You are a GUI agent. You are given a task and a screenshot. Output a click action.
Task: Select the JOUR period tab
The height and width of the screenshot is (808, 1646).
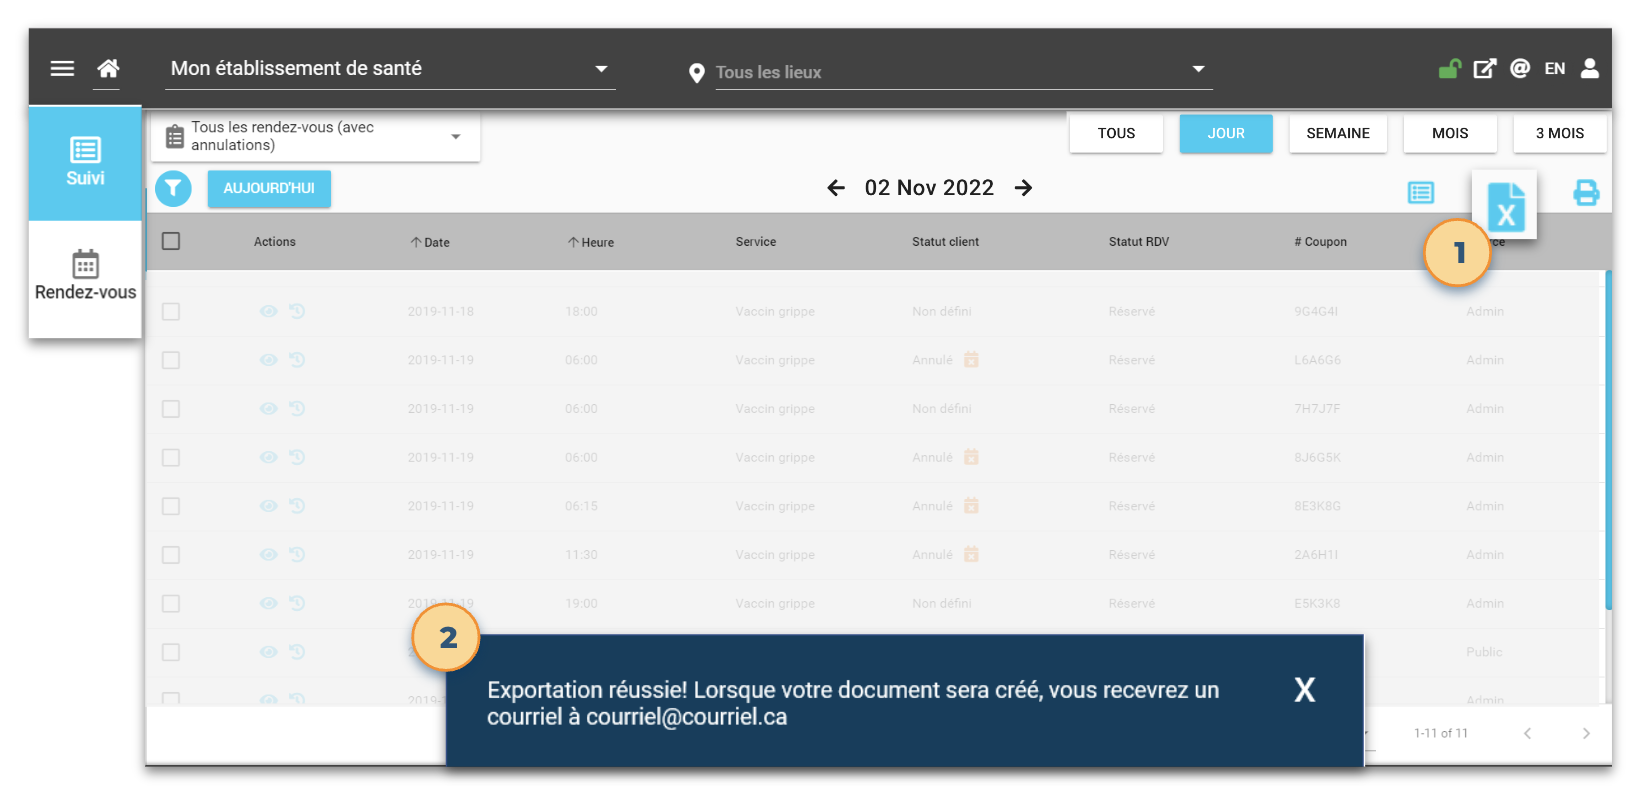pyautogui.click(x=1226, y=133)
